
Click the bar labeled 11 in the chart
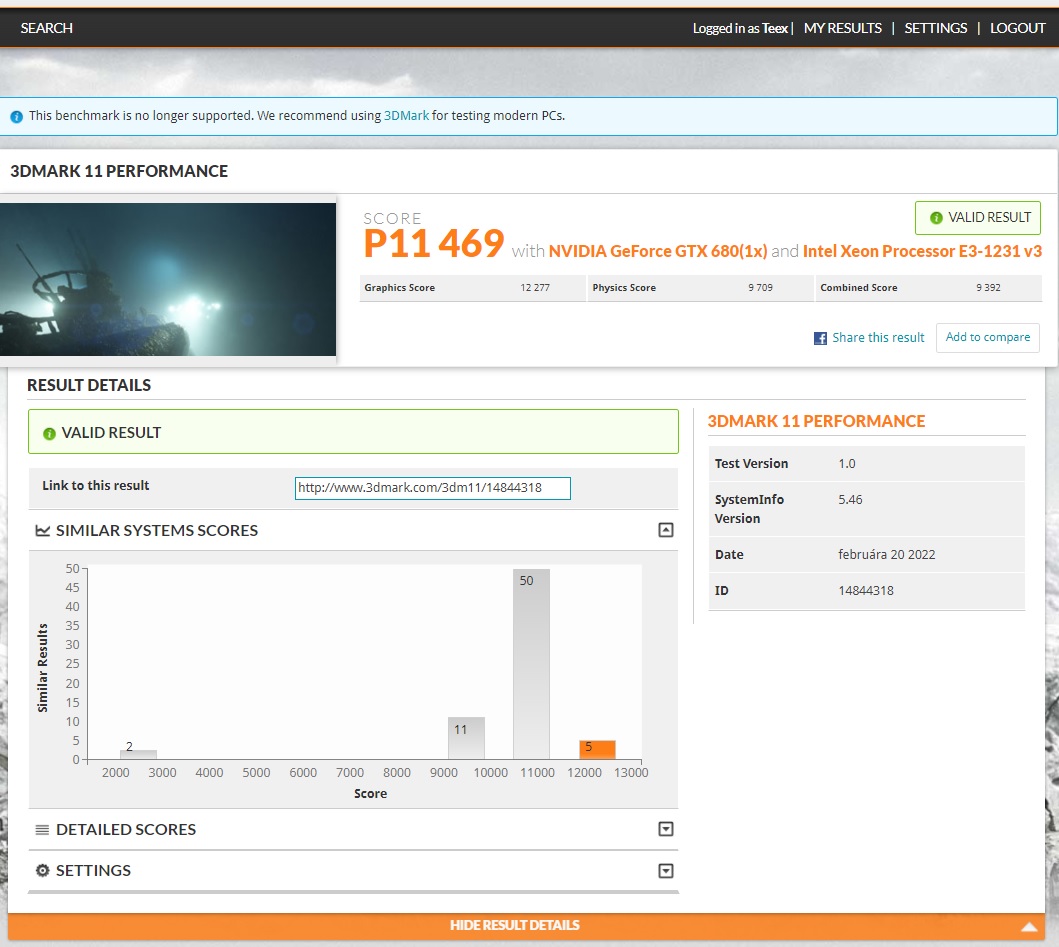pos(466,738)
